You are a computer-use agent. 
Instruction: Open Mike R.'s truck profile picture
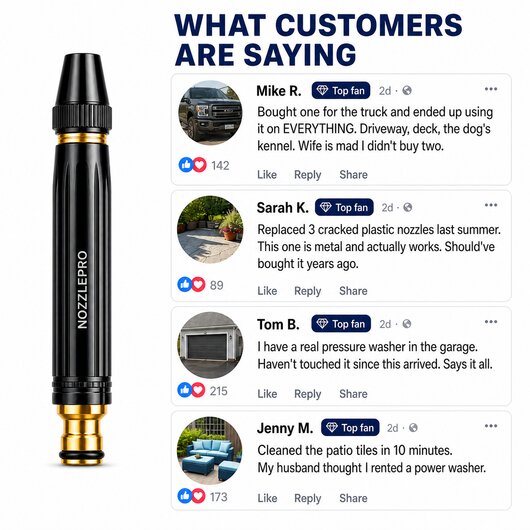point(211,113)
